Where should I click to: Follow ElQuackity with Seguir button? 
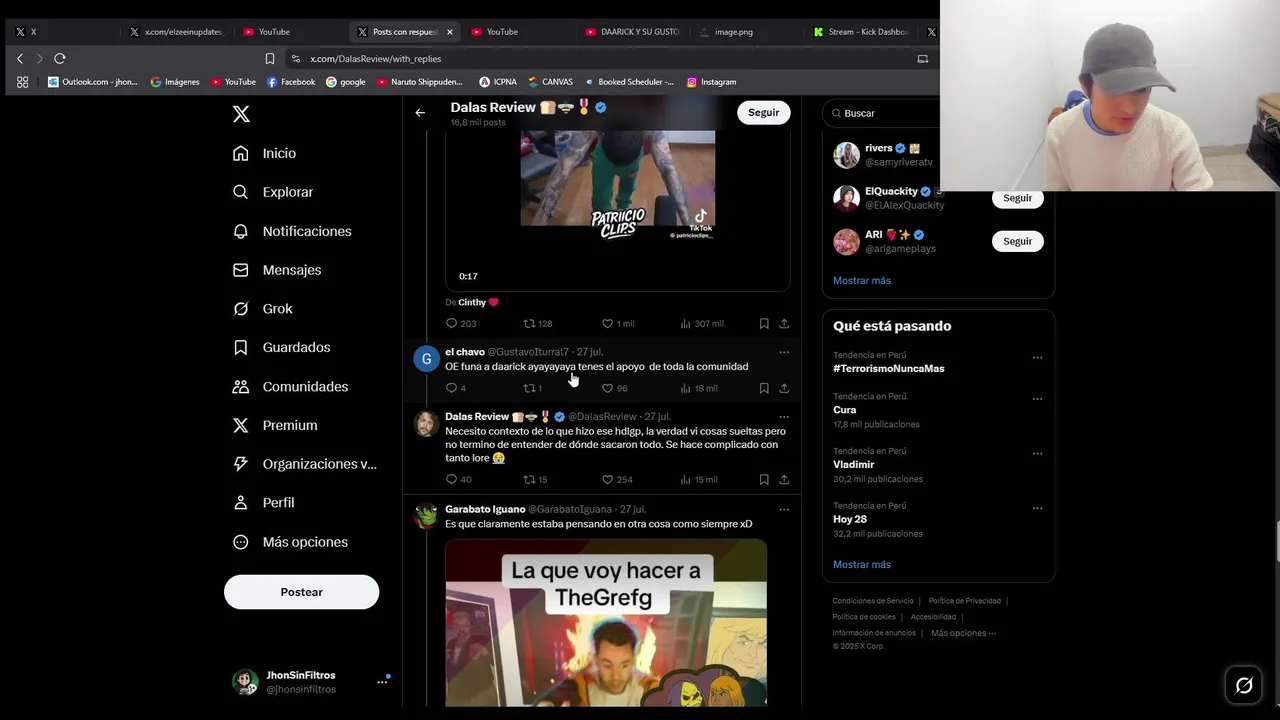[1017, 198]
